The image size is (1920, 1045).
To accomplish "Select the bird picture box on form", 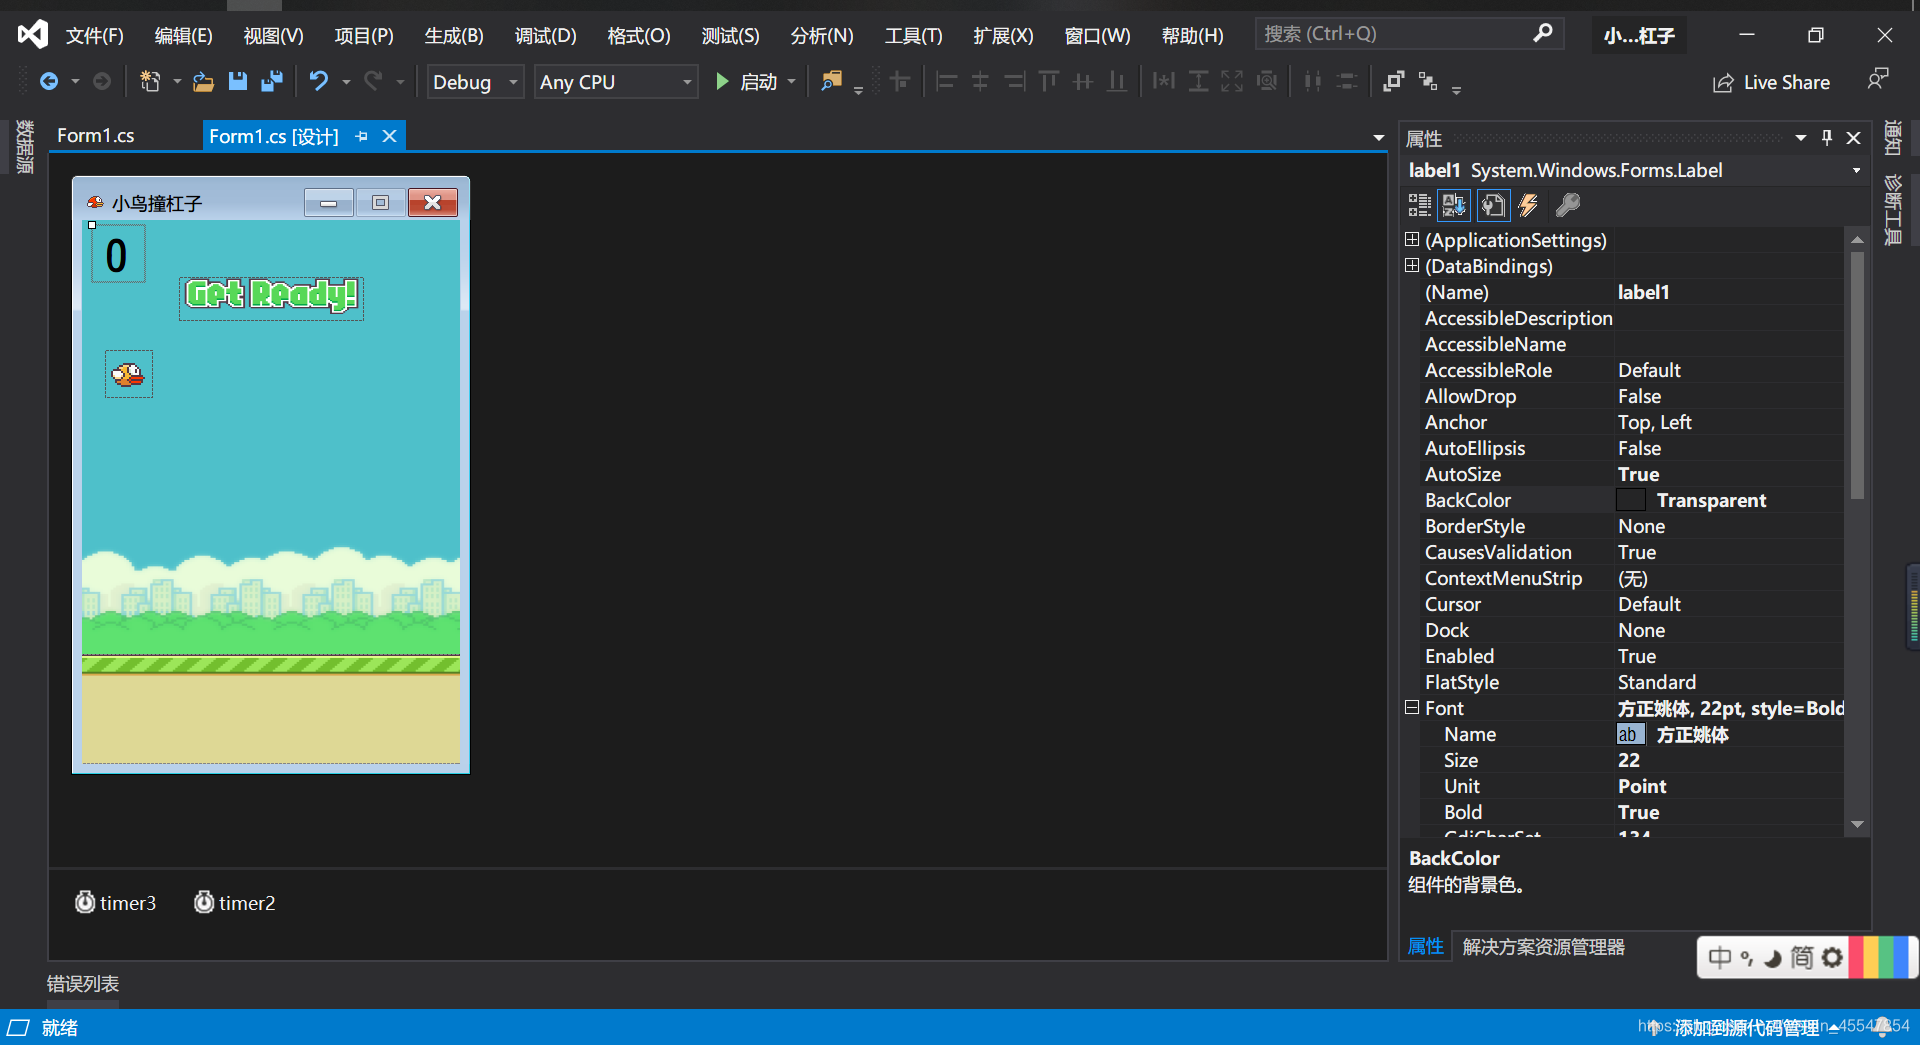I will point(129,374).
